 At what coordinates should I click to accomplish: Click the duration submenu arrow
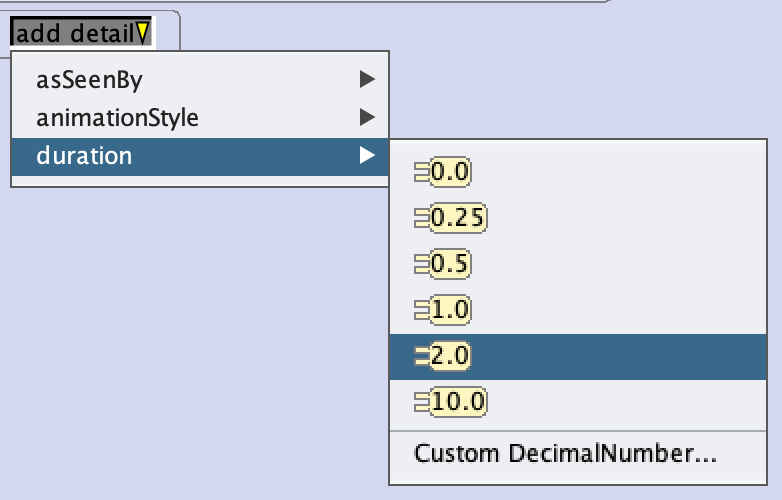367,156
